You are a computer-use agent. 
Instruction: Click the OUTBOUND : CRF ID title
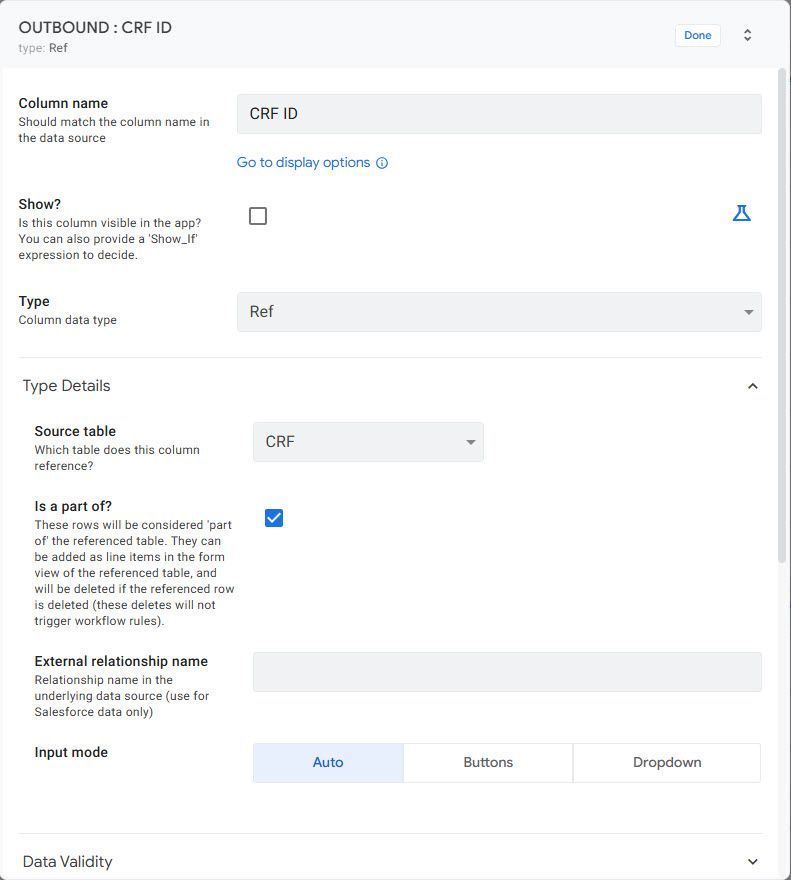[x=95, y=28]
